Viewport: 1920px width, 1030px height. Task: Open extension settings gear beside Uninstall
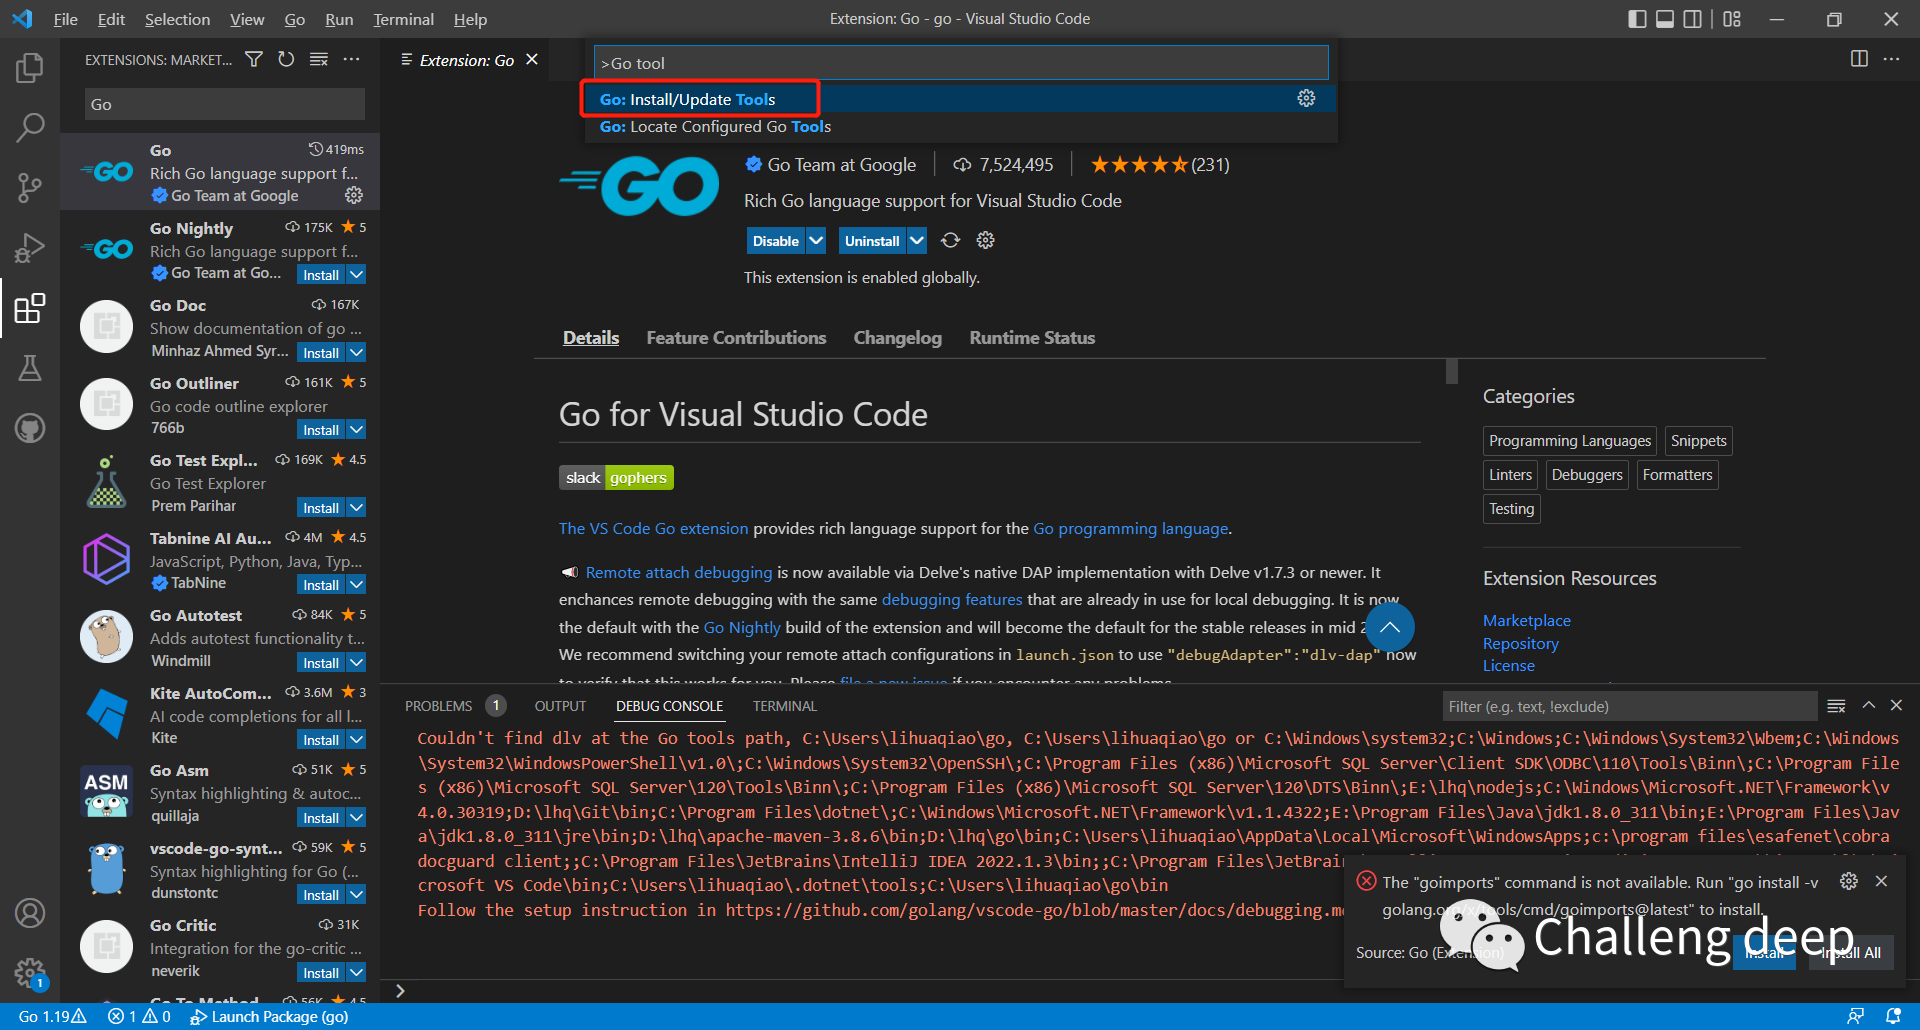985,240
